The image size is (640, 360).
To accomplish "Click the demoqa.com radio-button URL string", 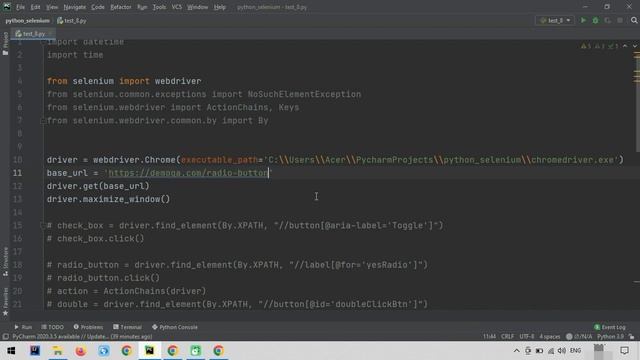I will [188, 173].
